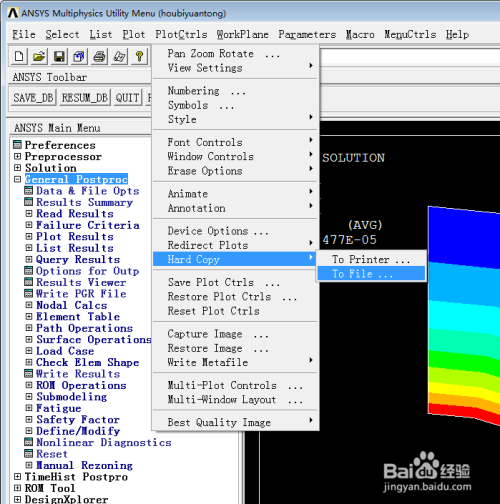The height and width of the screenshot is (504, 500).
Task: Expand the Element Table node
Action: 29,316
